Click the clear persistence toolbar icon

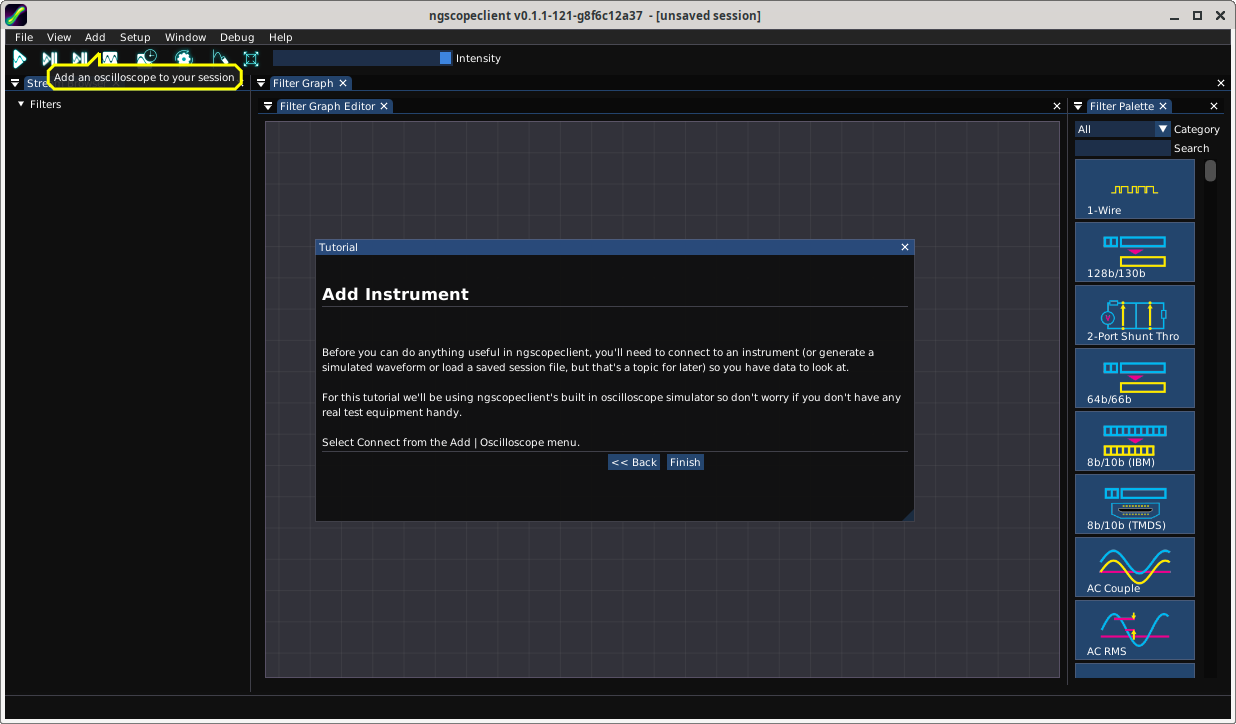(219, 59)
